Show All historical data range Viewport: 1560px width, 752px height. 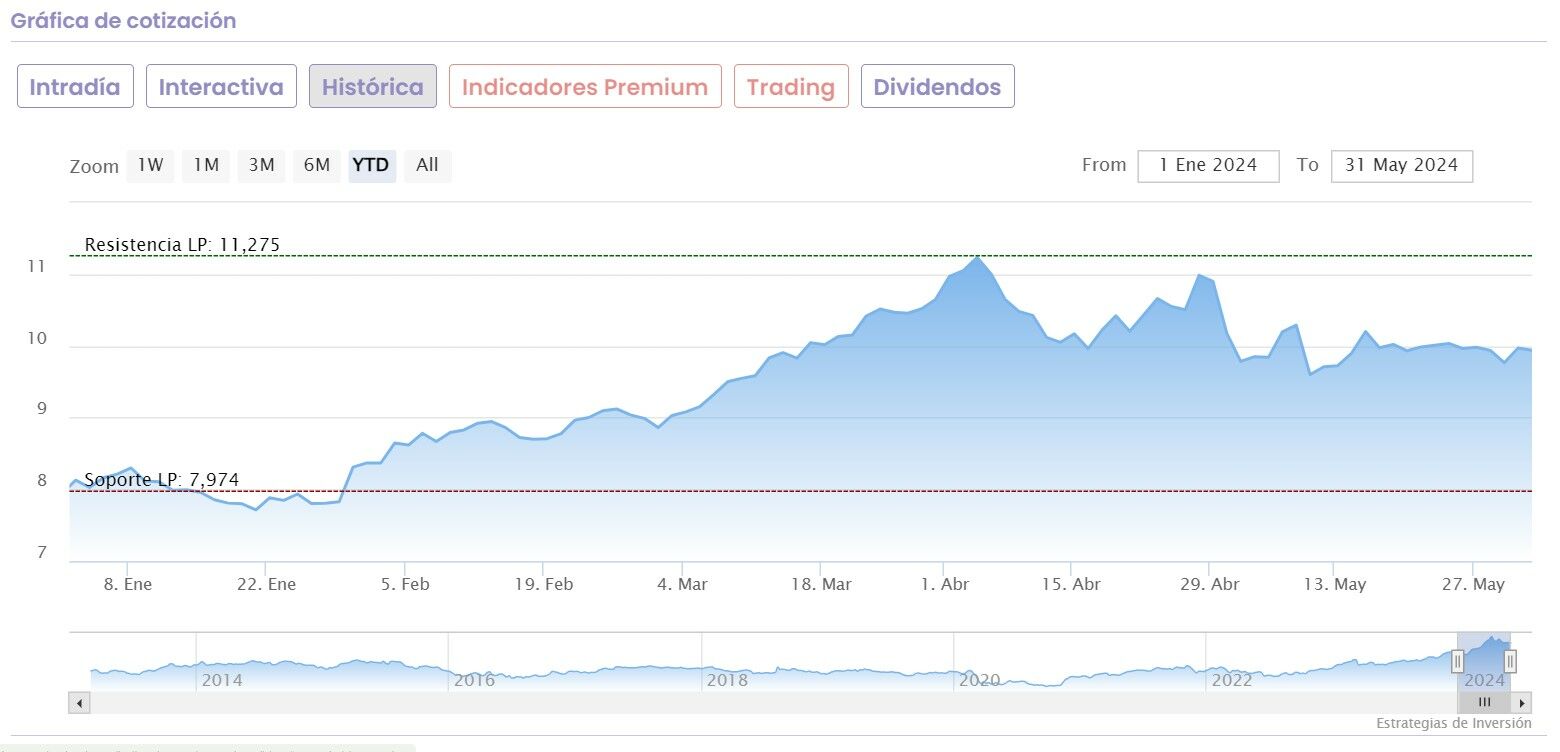tap(427, 166)
